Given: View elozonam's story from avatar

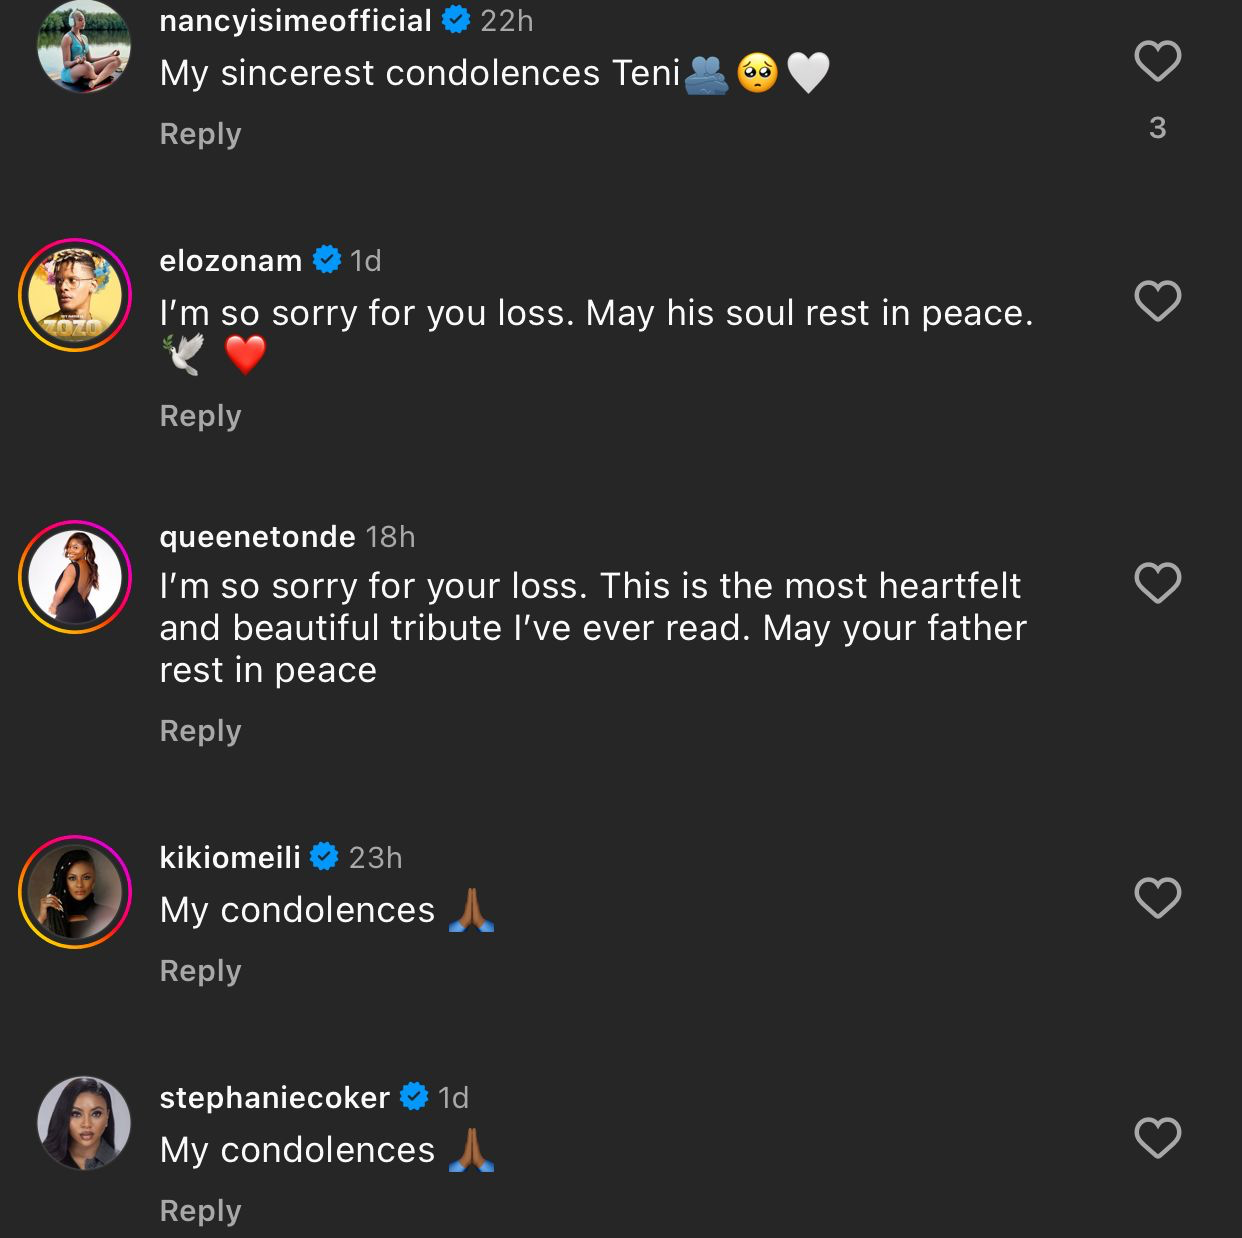Looking at the screenshot, I should tap(75, 296).
